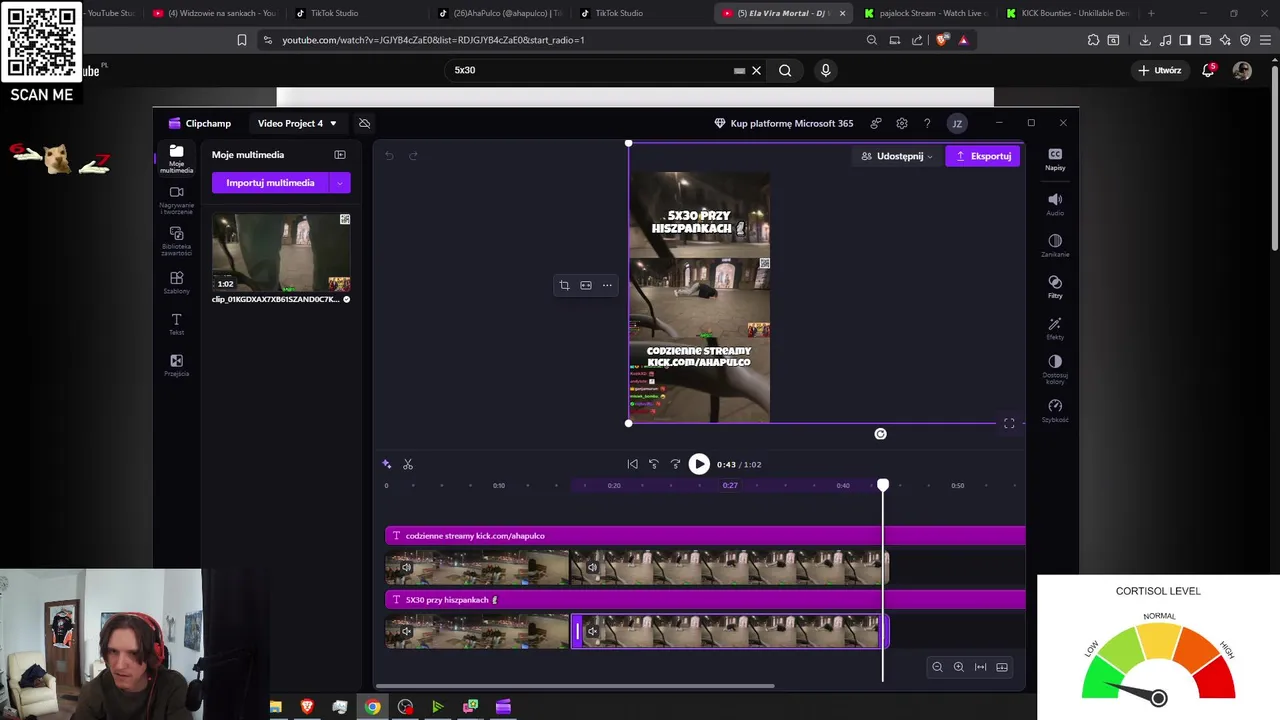Open the Clipchamp feedback icon
Image resolution: width=1280 pixels, height=720 pixels.
[x=876, y=123]
